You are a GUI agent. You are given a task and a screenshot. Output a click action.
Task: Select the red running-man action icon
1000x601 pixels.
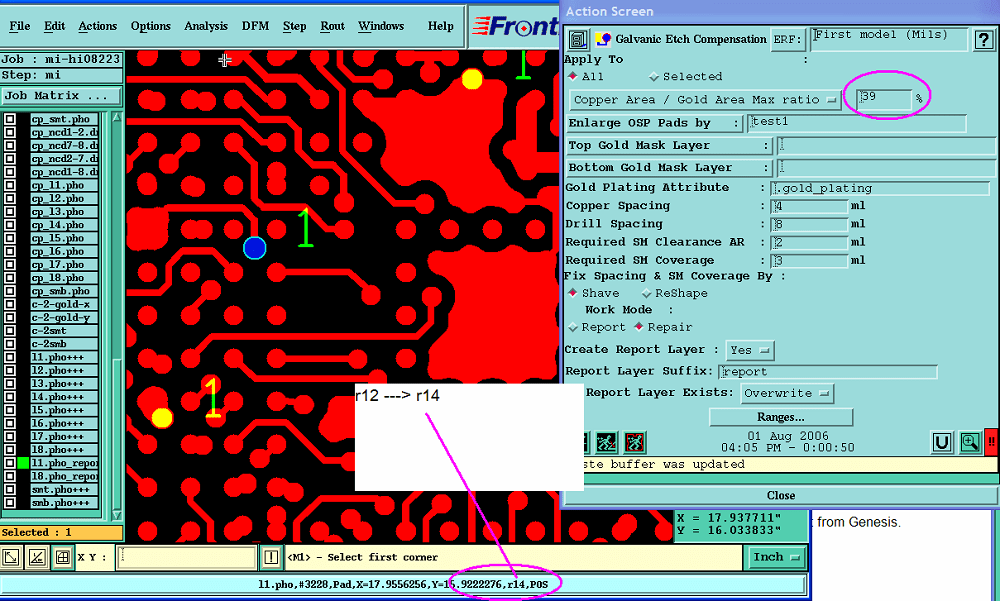[635, 442]
